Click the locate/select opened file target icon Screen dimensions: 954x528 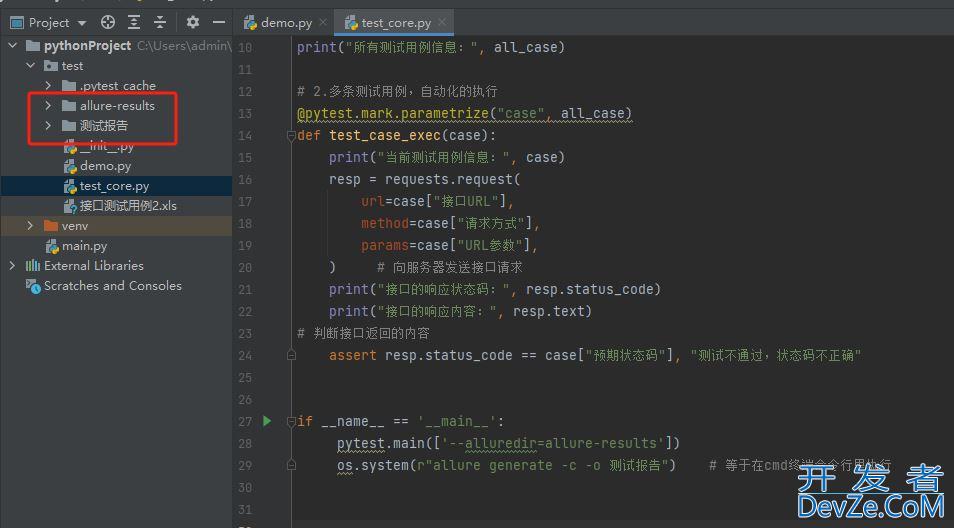pos(108,23)
